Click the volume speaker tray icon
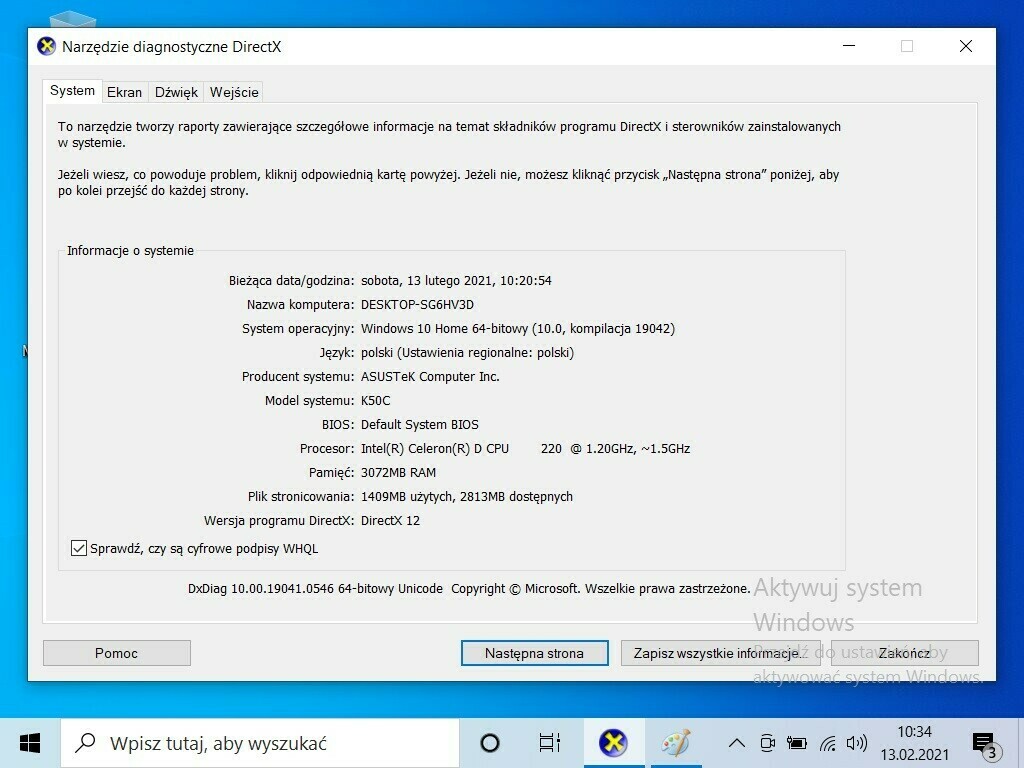 [x=856, y=743]
